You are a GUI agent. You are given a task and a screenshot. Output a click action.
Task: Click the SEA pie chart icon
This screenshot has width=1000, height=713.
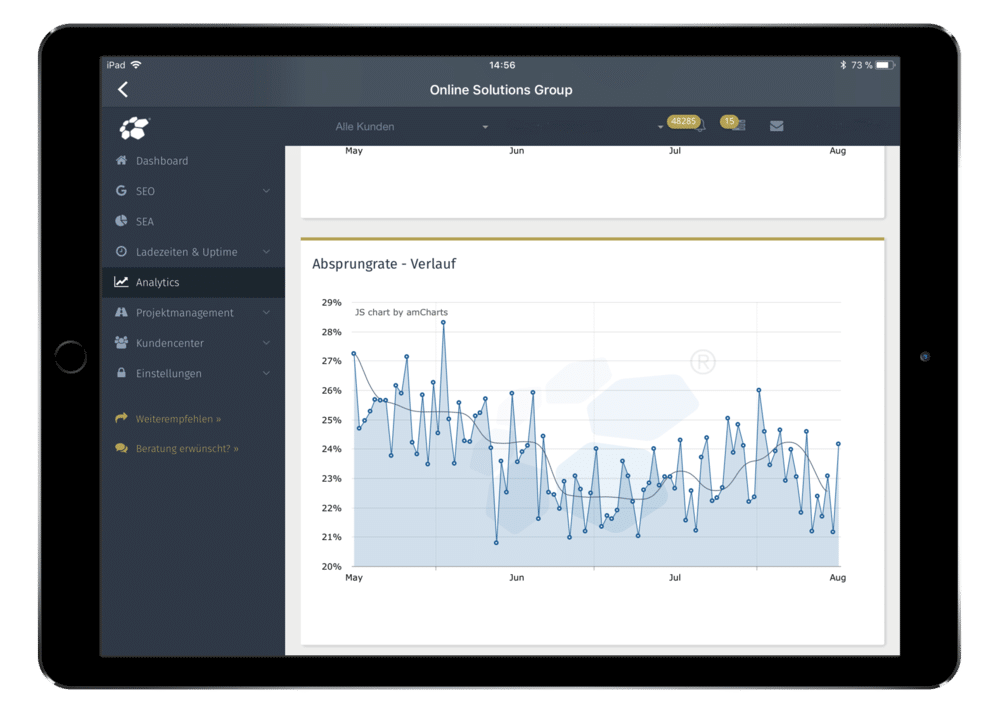click(121, 221)
